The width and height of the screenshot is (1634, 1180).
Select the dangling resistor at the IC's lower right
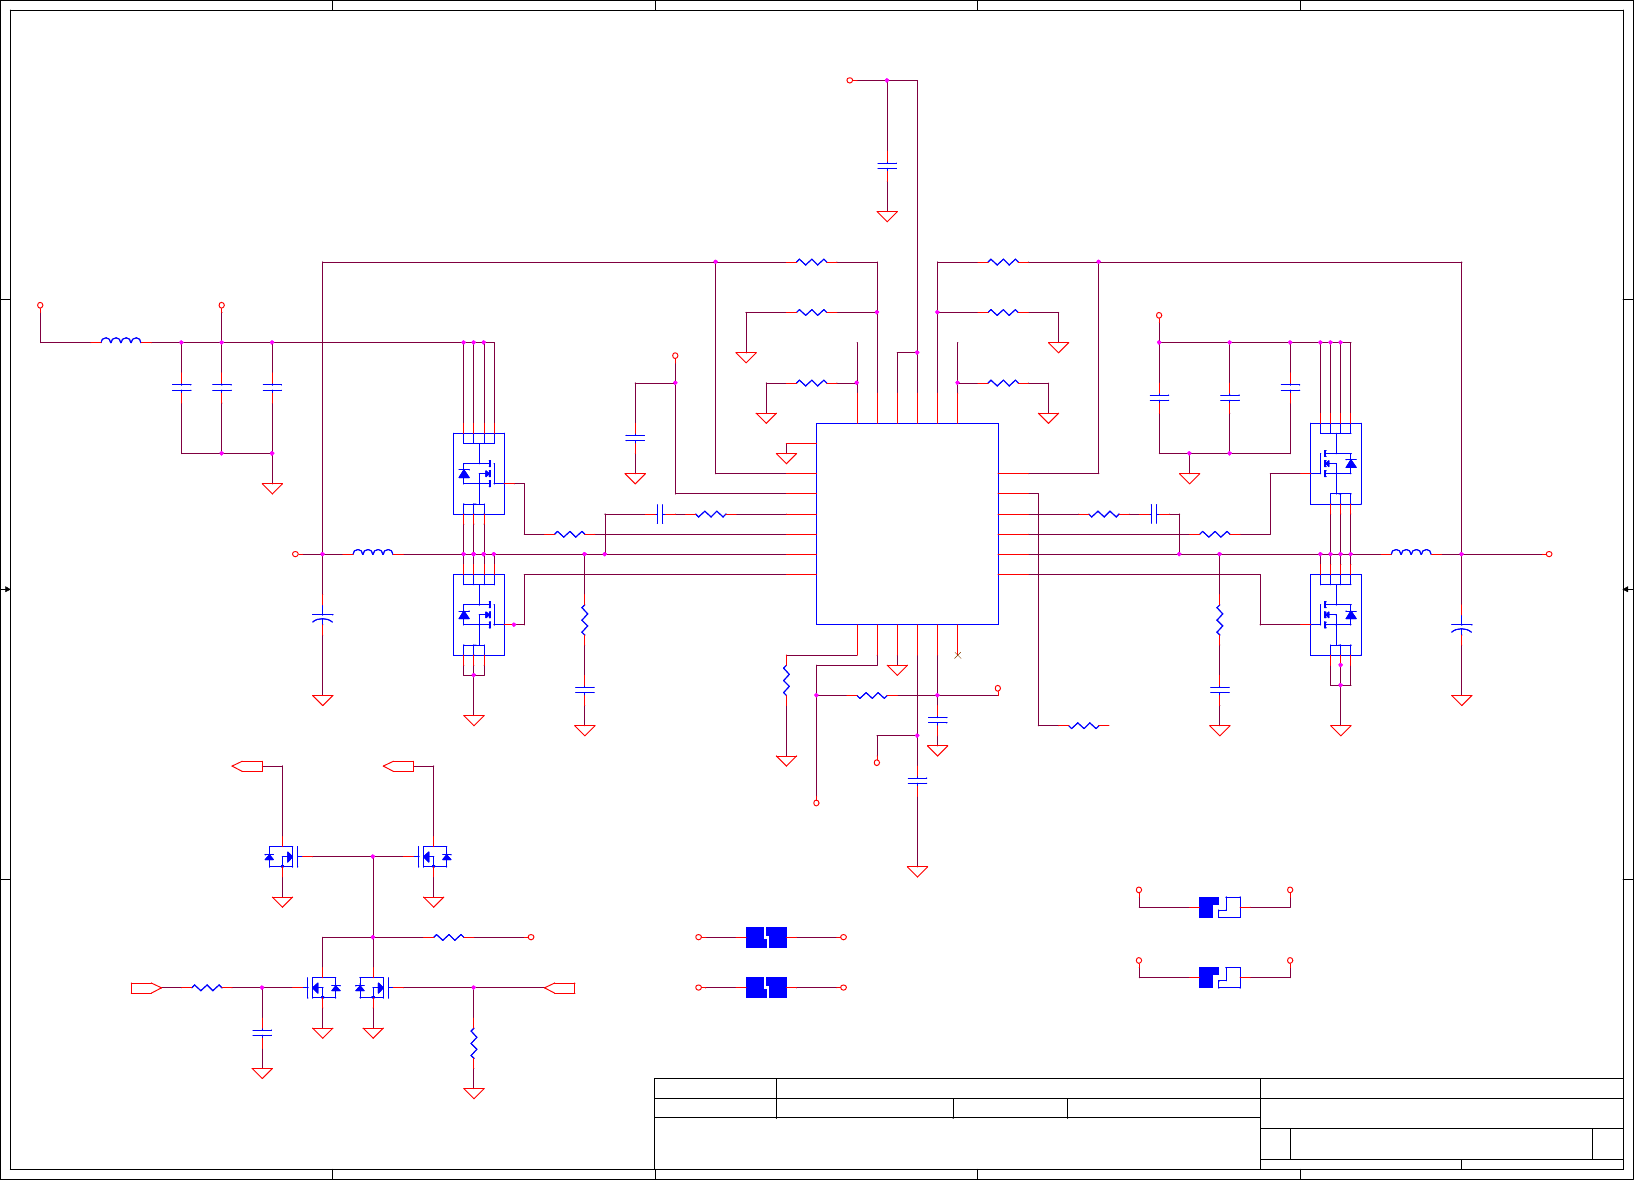pos(1084,726)
